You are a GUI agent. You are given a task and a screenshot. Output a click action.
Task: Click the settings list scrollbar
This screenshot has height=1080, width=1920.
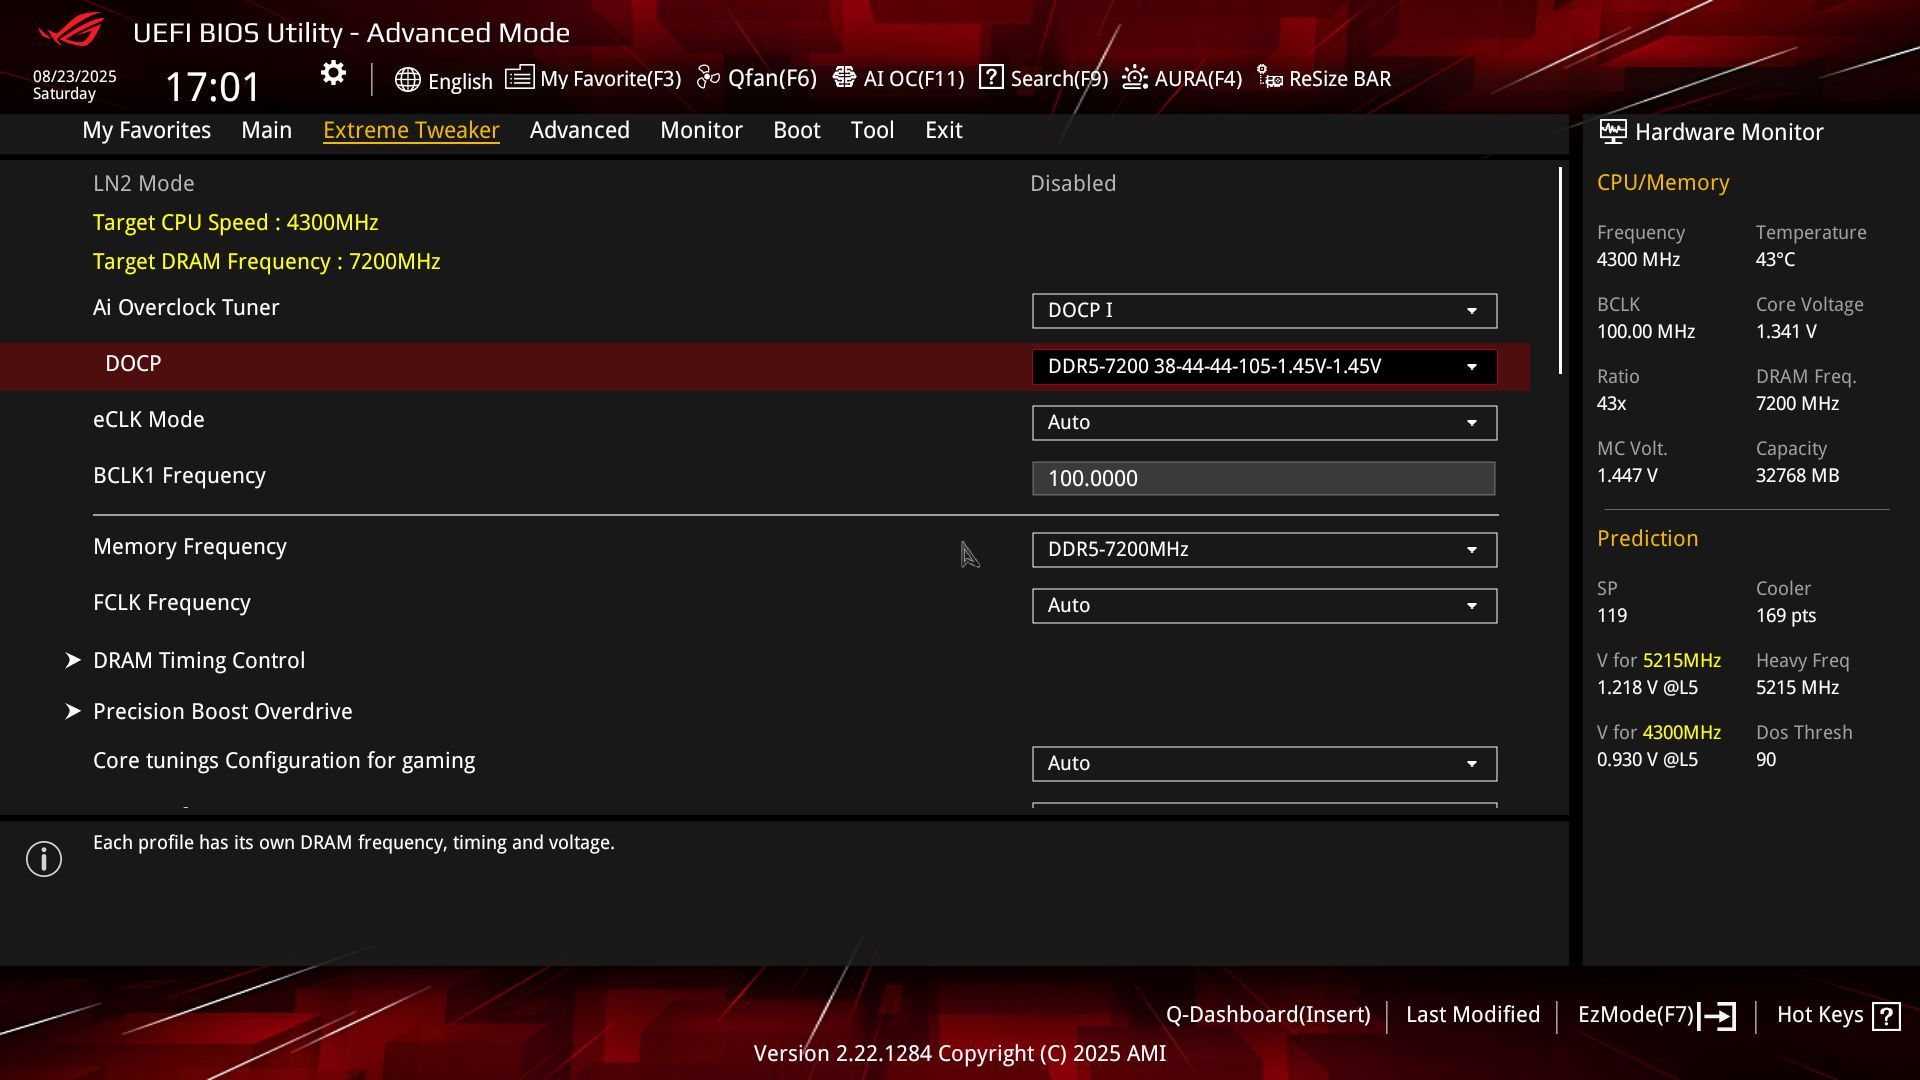click(x=1560, y=271)
